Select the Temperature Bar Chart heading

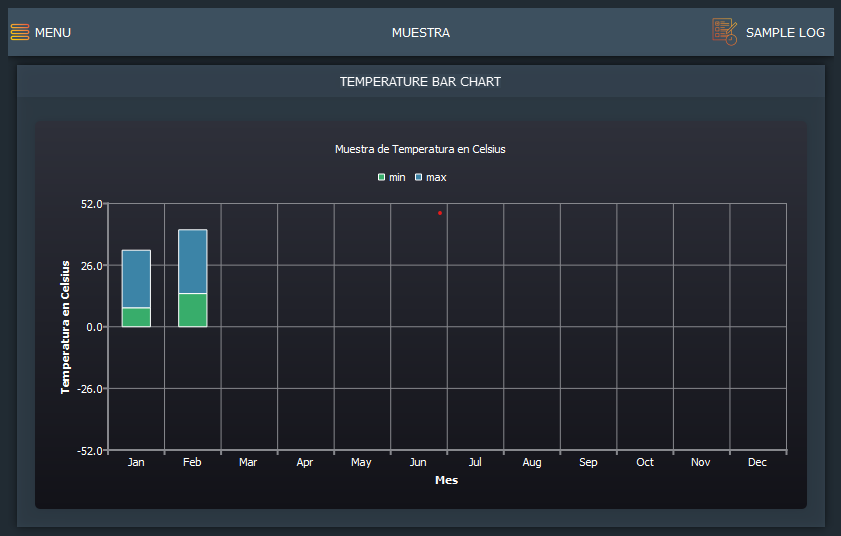click(420, 81)
